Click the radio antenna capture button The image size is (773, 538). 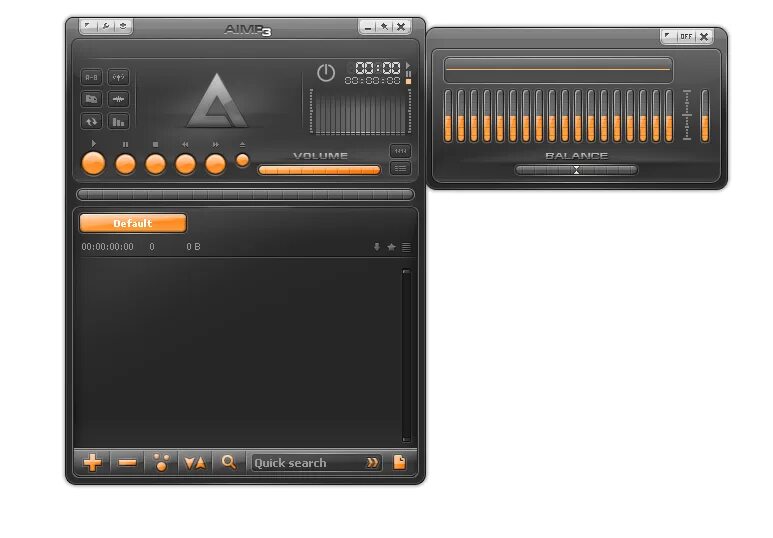pos(118,77)
